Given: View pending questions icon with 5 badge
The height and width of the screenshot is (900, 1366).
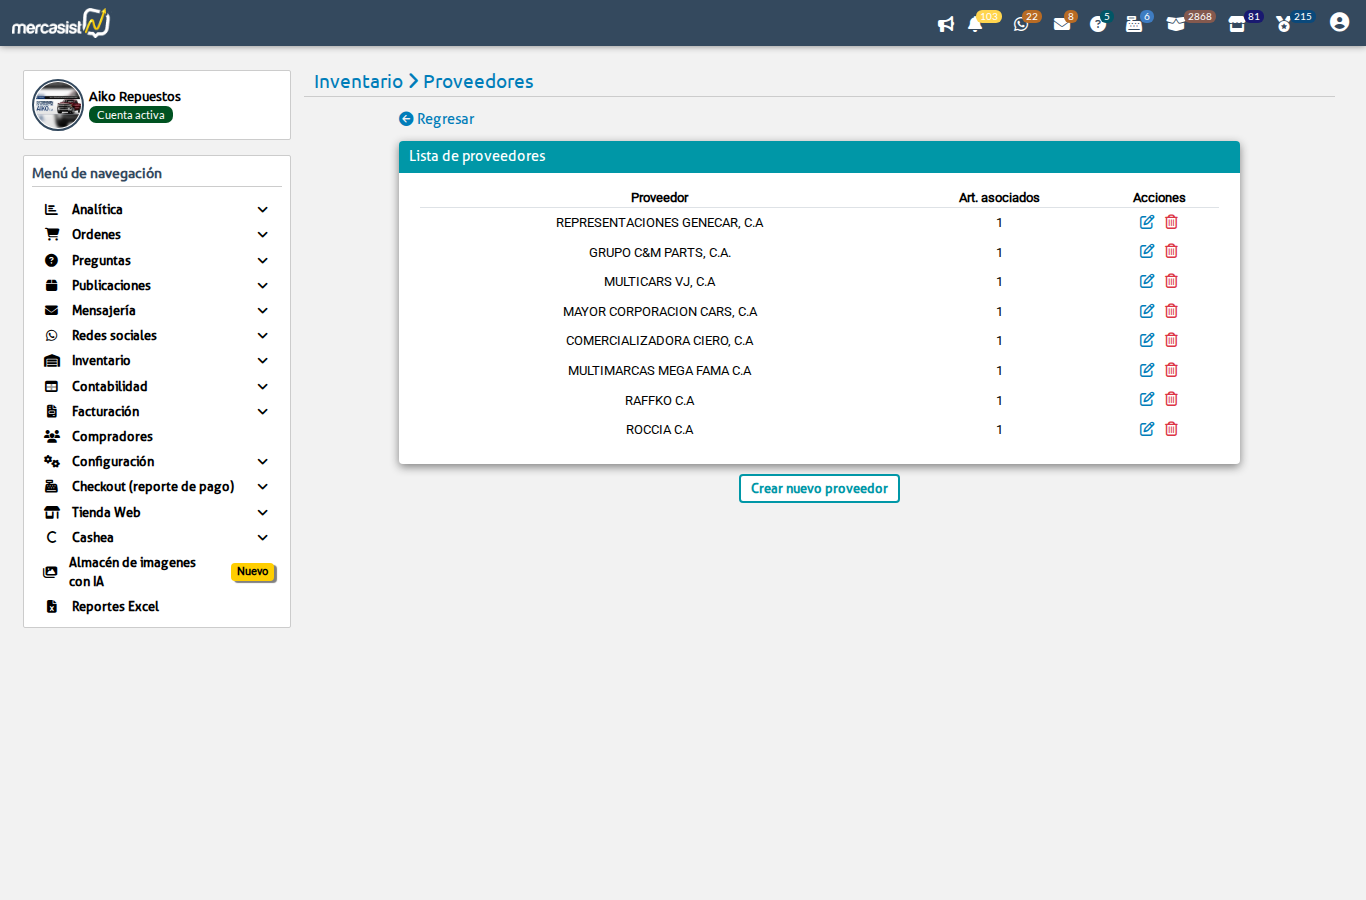Looking at the screenshot, I should pyautogui.click(x=1099, y=22).
